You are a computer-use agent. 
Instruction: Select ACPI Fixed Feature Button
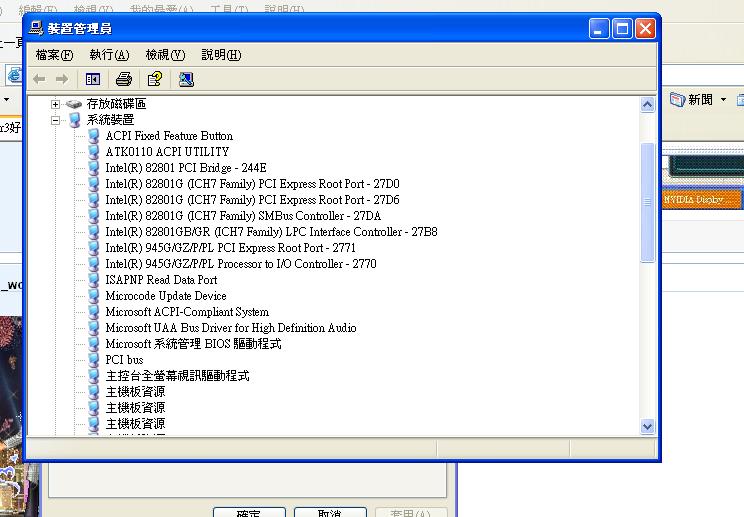click(x=169, y=136)
